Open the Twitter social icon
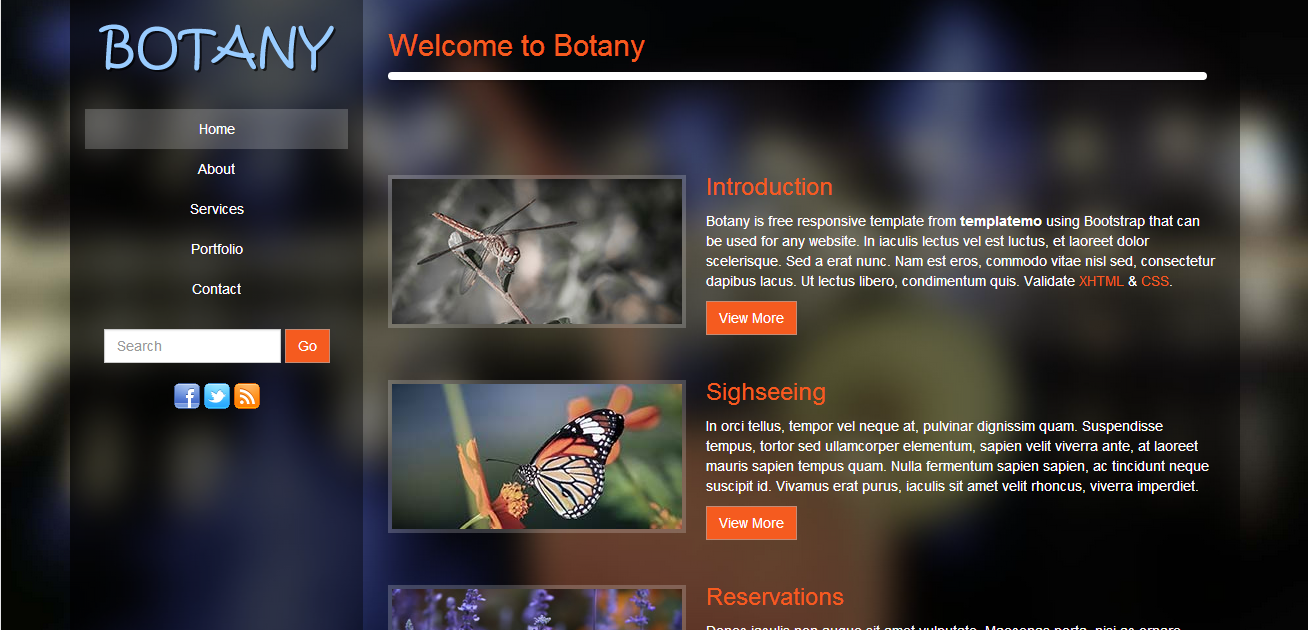The image size is (1308, 630). [x=217, y=396]
